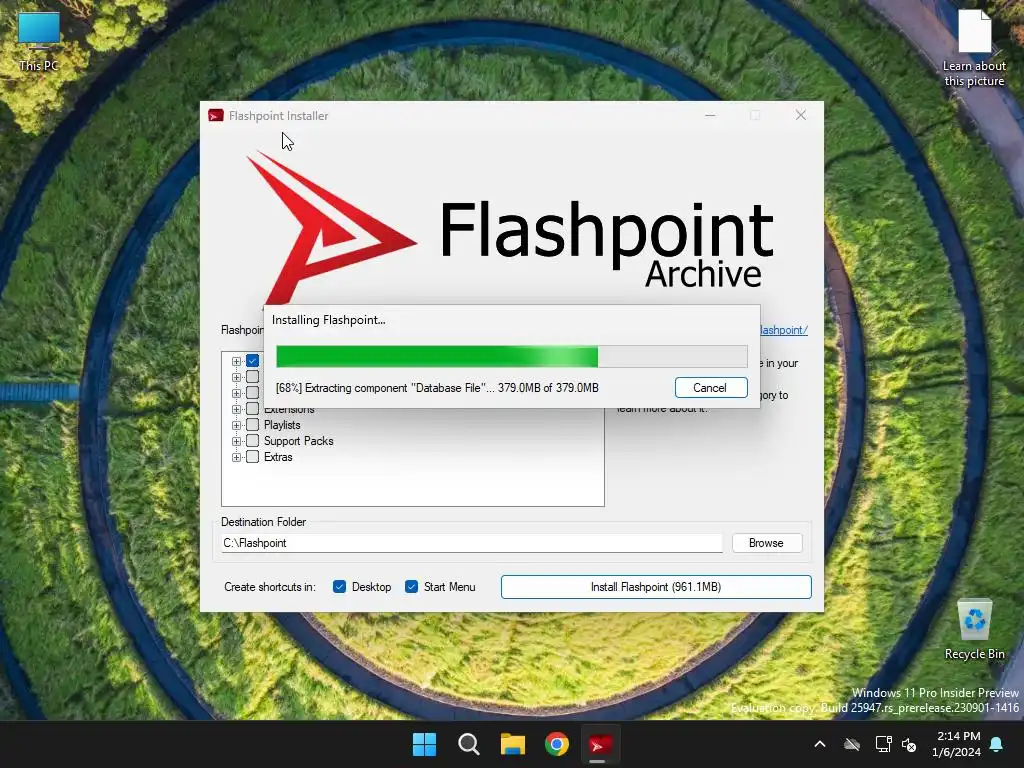
Task: Click the Flashpoint Installer taskbar icon
Action: click(x=600, y=744)
